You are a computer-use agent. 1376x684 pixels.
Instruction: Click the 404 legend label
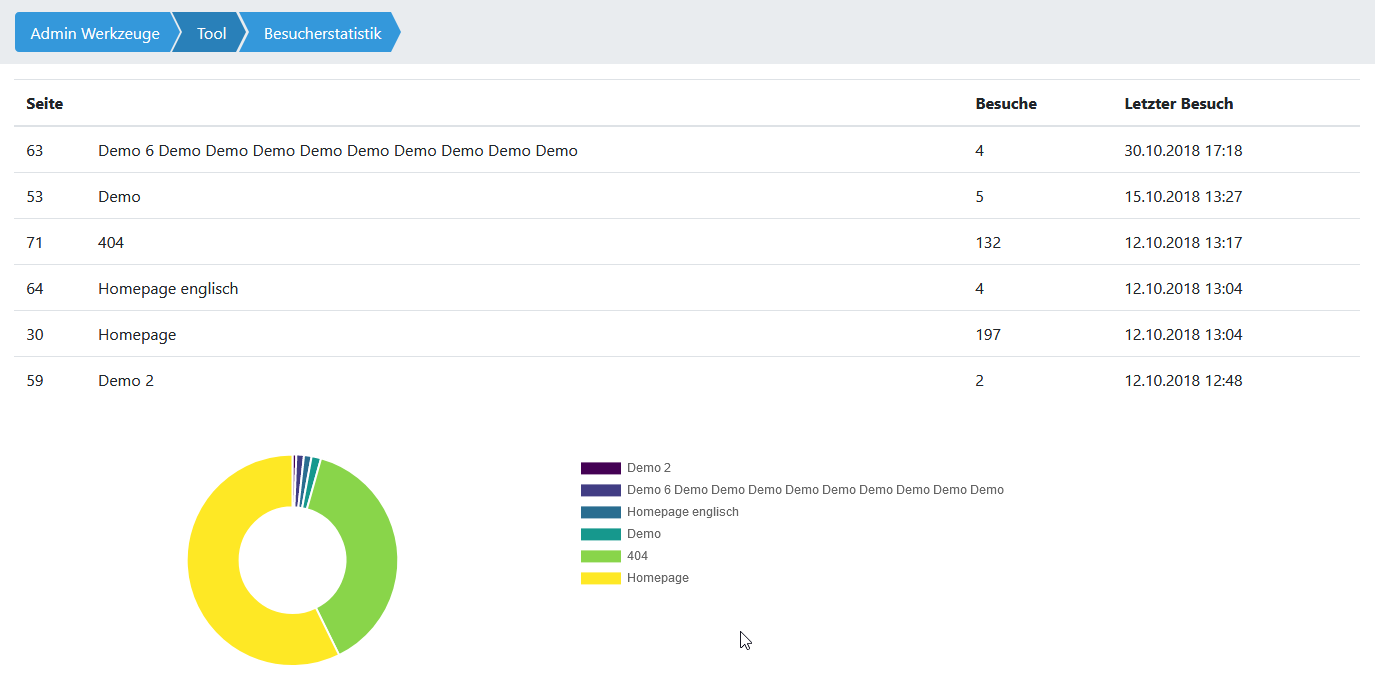[x=637, y=556]
